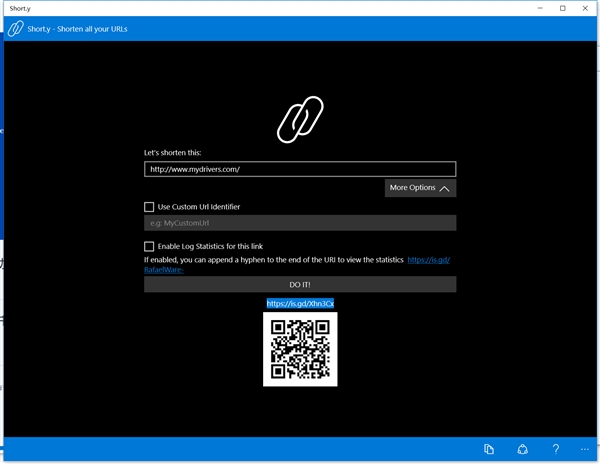Collapse the More Options panel

point(420,188)
